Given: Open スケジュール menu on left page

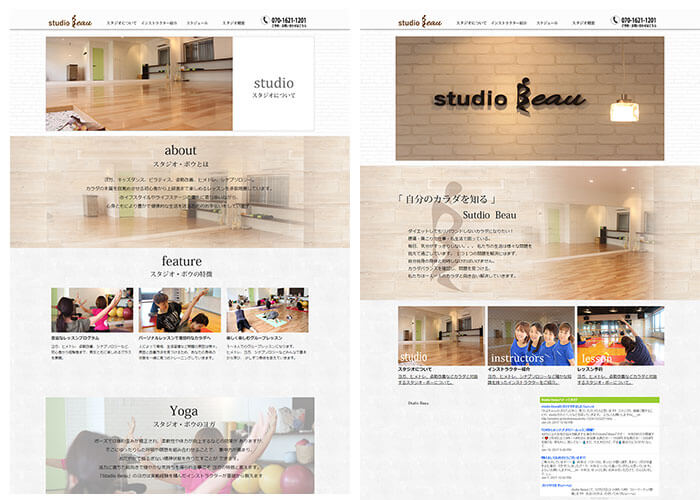Looking at the screenshot, I should (x=197, y=23).
